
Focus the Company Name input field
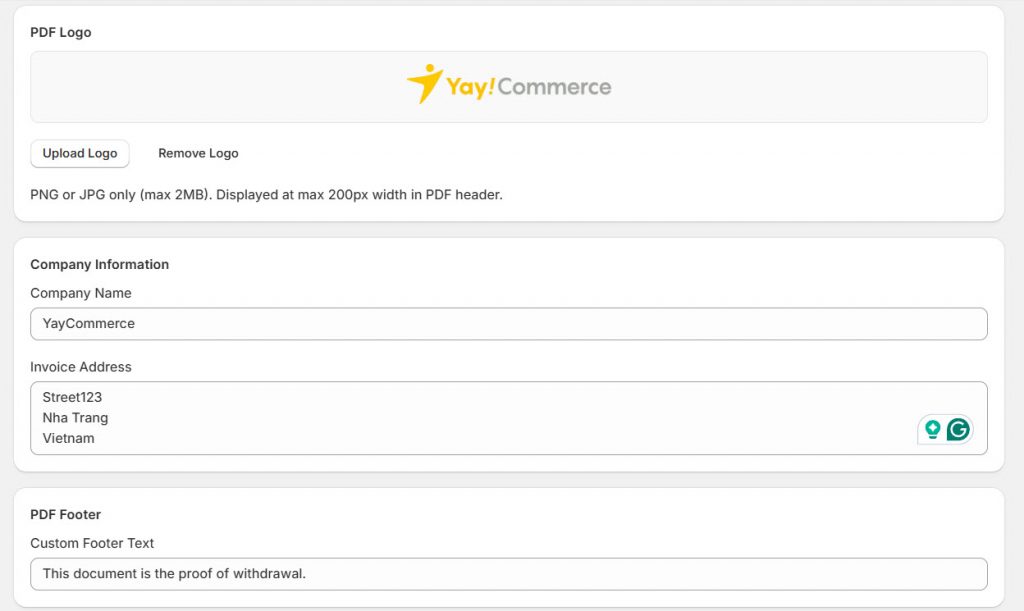[509, 324]
